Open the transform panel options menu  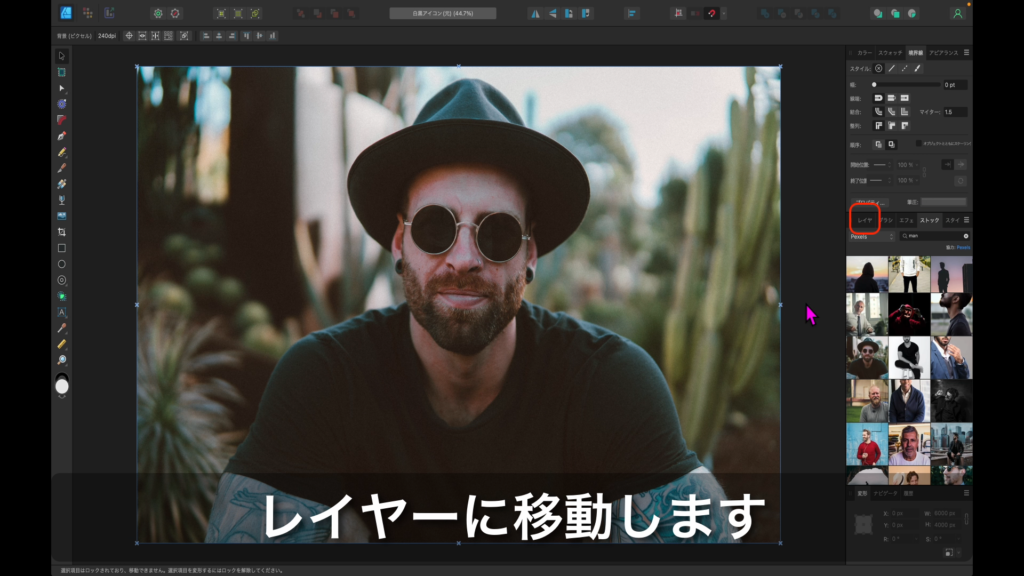point(967,493)
